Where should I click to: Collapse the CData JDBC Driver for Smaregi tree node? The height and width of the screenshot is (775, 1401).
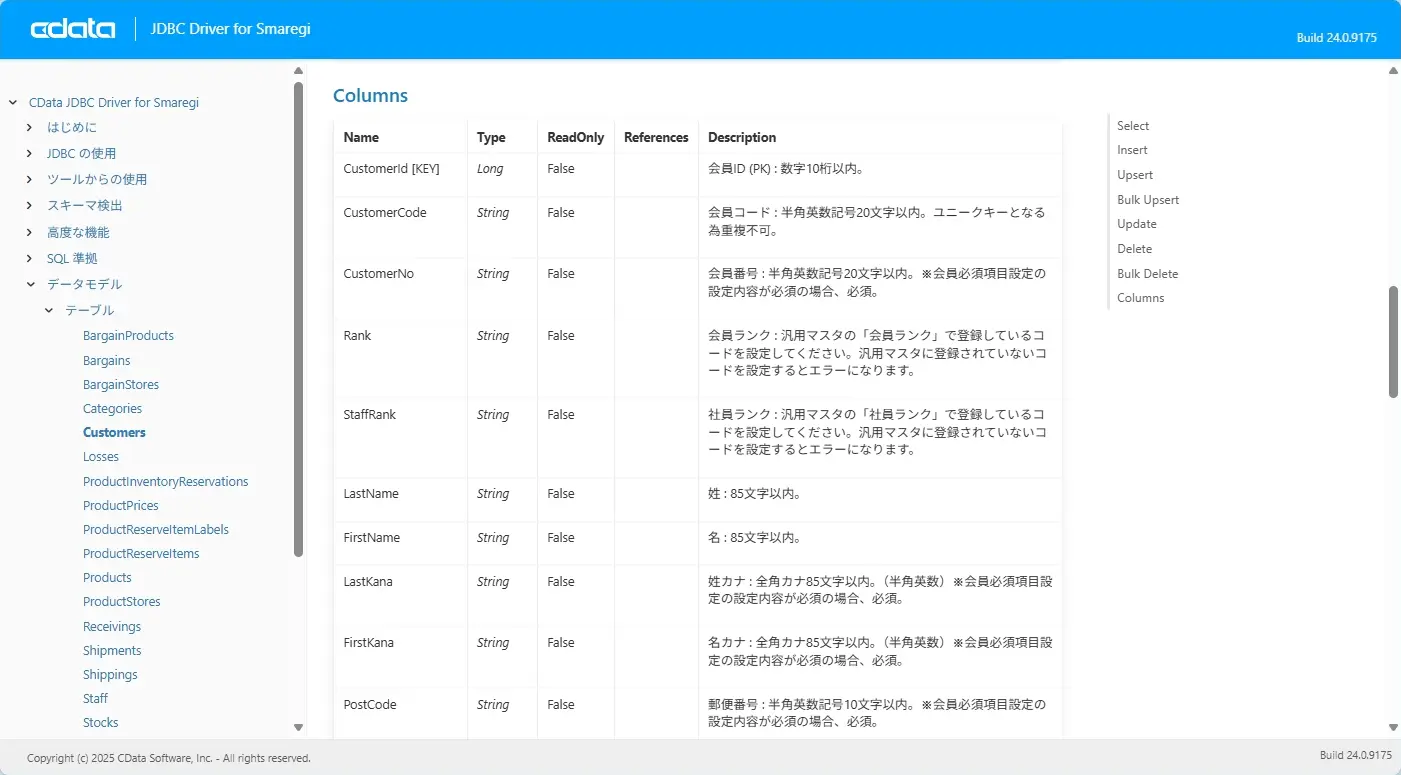tap(13, 102)
